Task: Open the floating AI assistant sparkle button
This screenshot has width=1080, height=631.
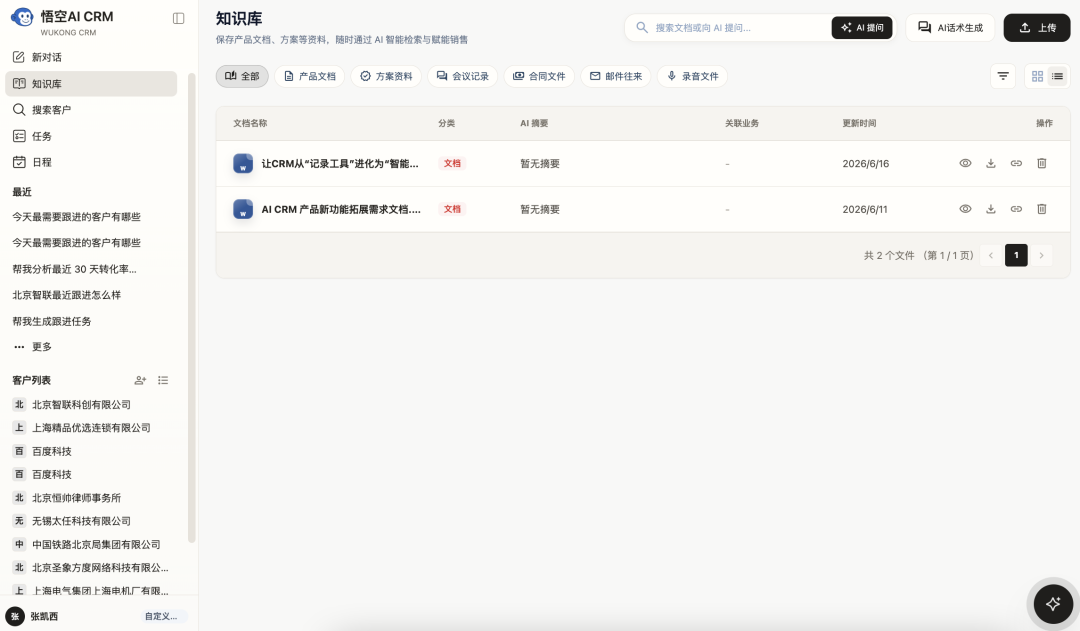Action: pyautogui.click(x=1053, y=604)
